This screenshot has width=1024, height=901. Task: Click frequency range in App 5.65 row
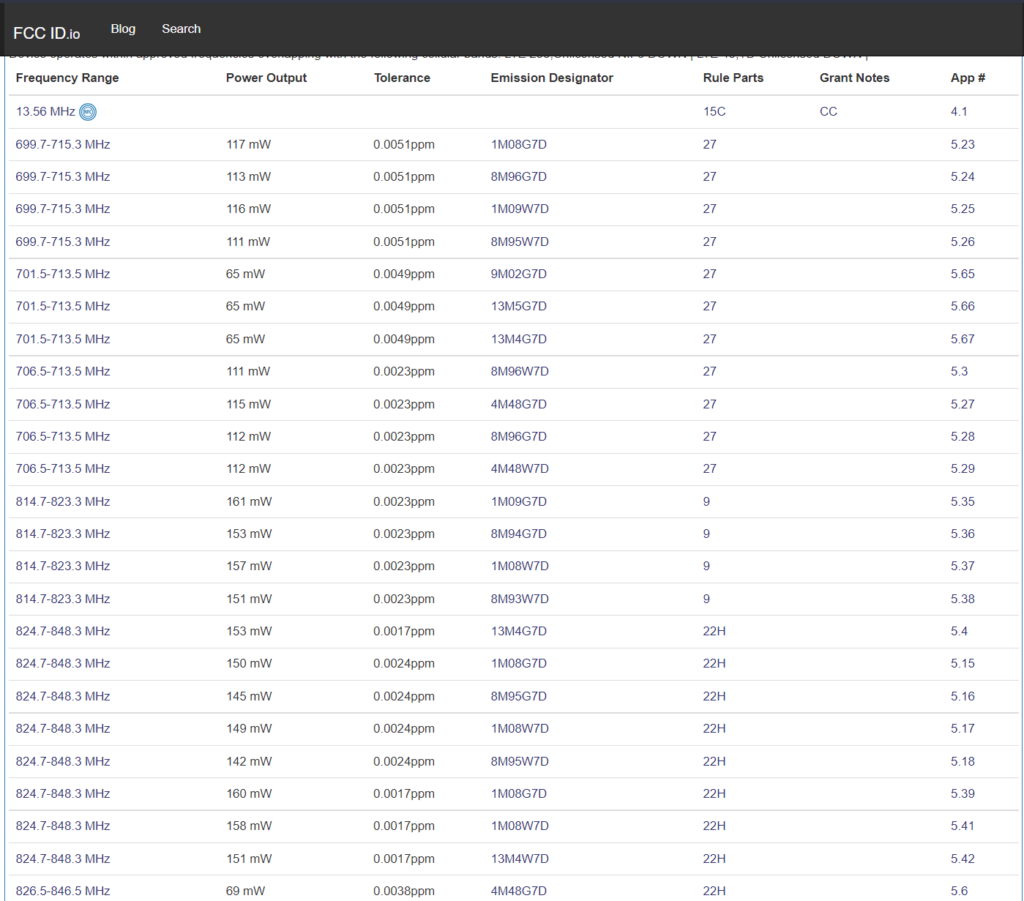coord(63,274)
